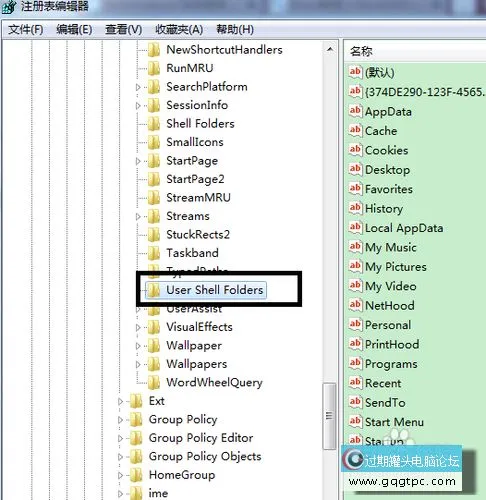Select the SearchPlatform tree key

pos(207,87)
